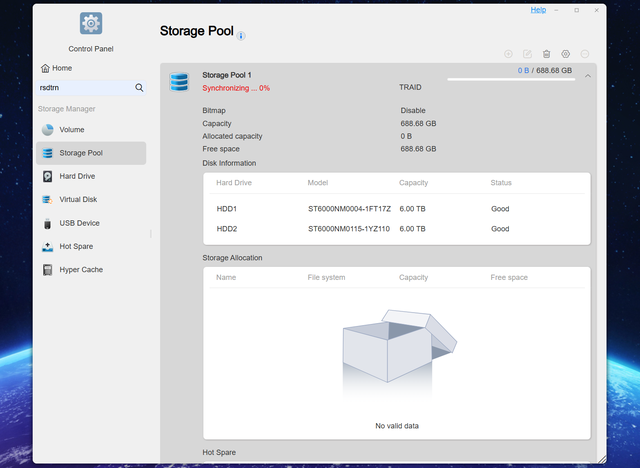Click the search magnifier icon
This screenshot has width=640, height=468.
[x=139, y=88]
